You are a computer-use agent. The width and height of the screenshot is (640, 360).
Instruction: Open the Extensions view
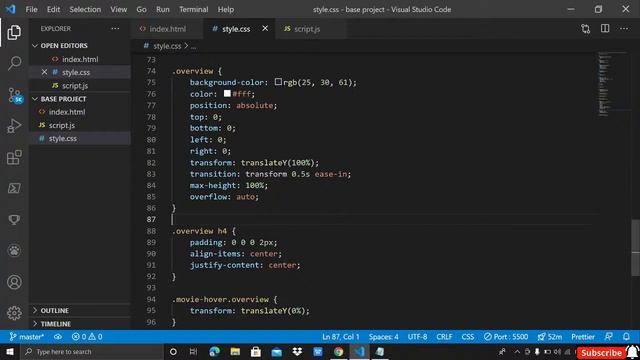pos(14,157)
